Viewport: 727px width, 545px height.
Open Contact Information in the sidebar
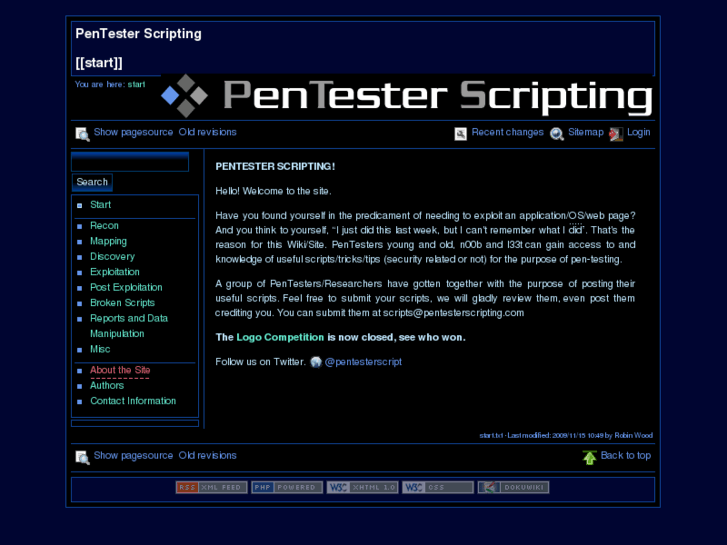tap(133, 401)
